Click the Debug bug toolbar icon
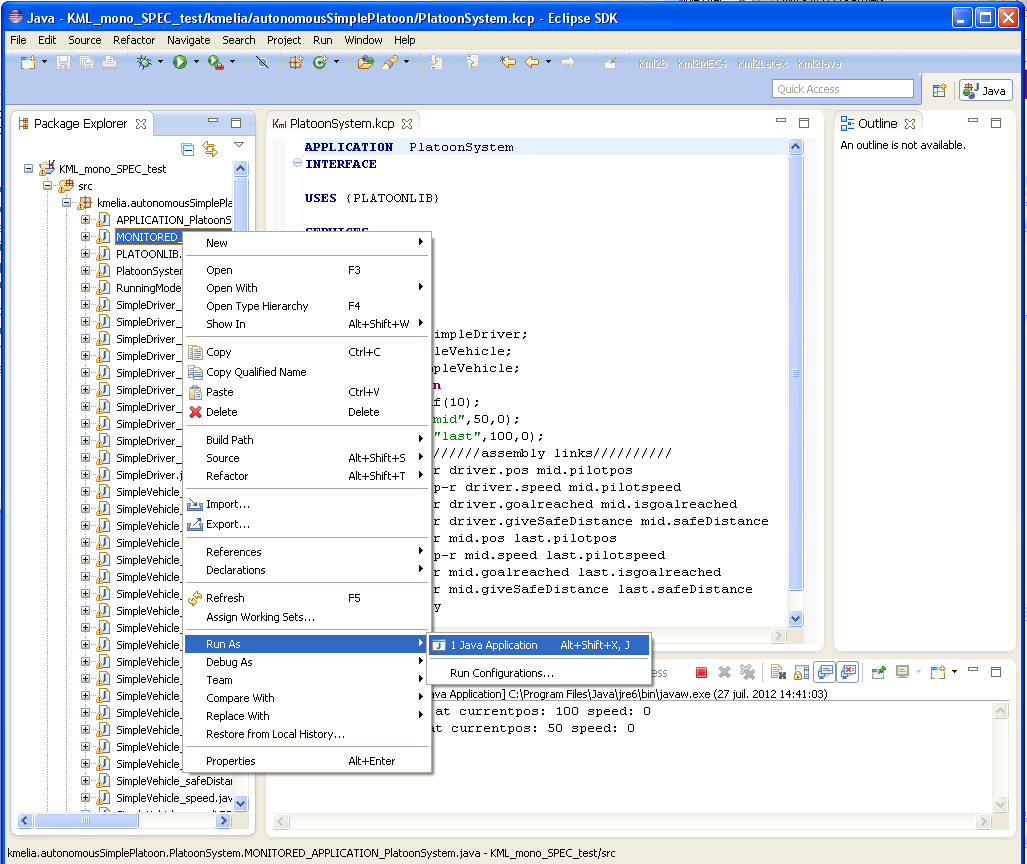 coord(144,62)
